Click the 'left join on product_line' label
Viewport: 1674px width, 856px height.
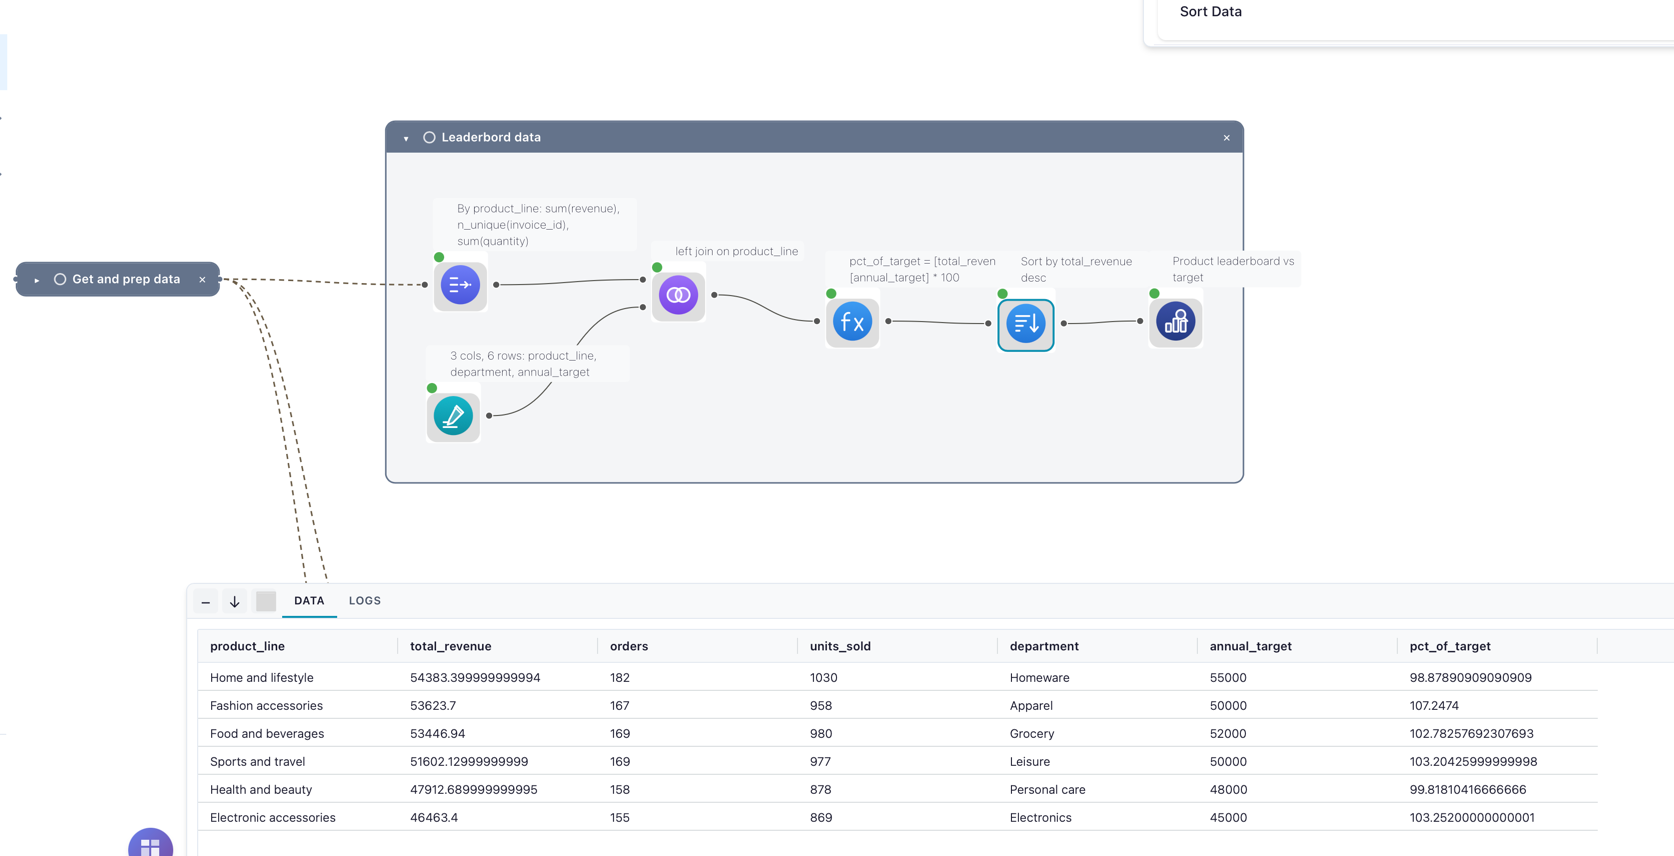point(737,251)
